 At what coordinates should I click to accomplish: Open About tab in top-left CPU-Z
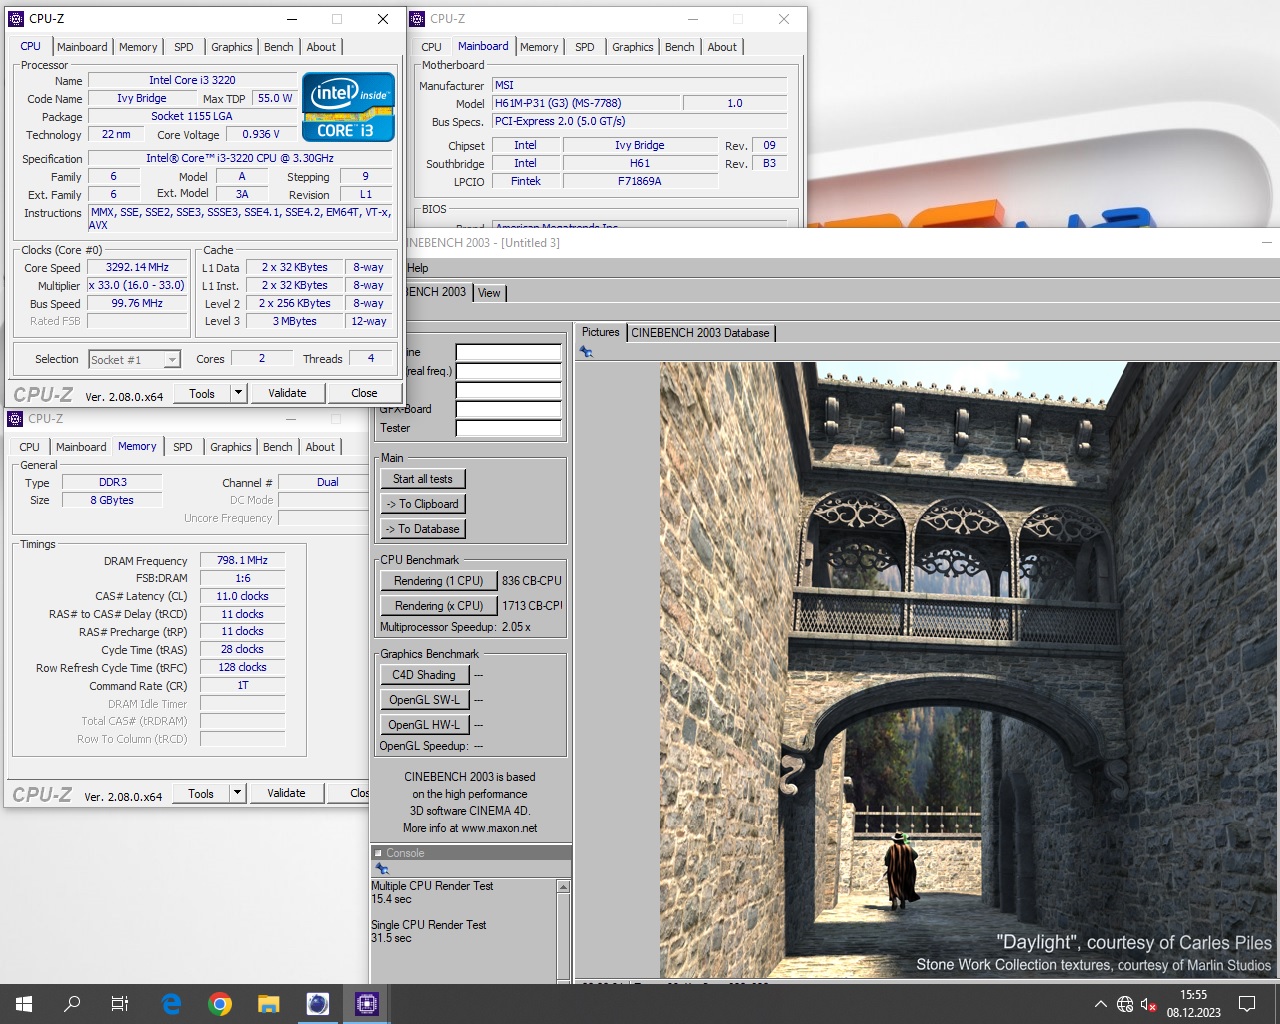click(x=321, y=47)
